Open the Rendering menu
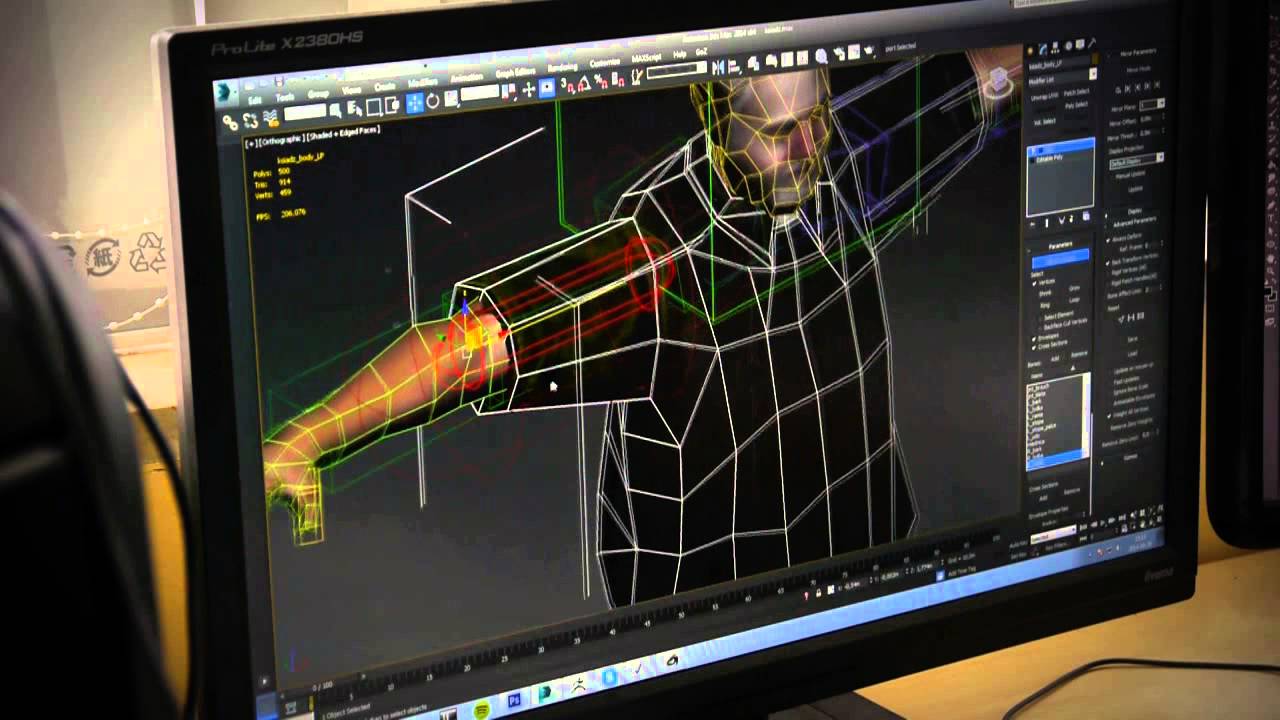The image size is (1280, 720). [x=562, y=67]
